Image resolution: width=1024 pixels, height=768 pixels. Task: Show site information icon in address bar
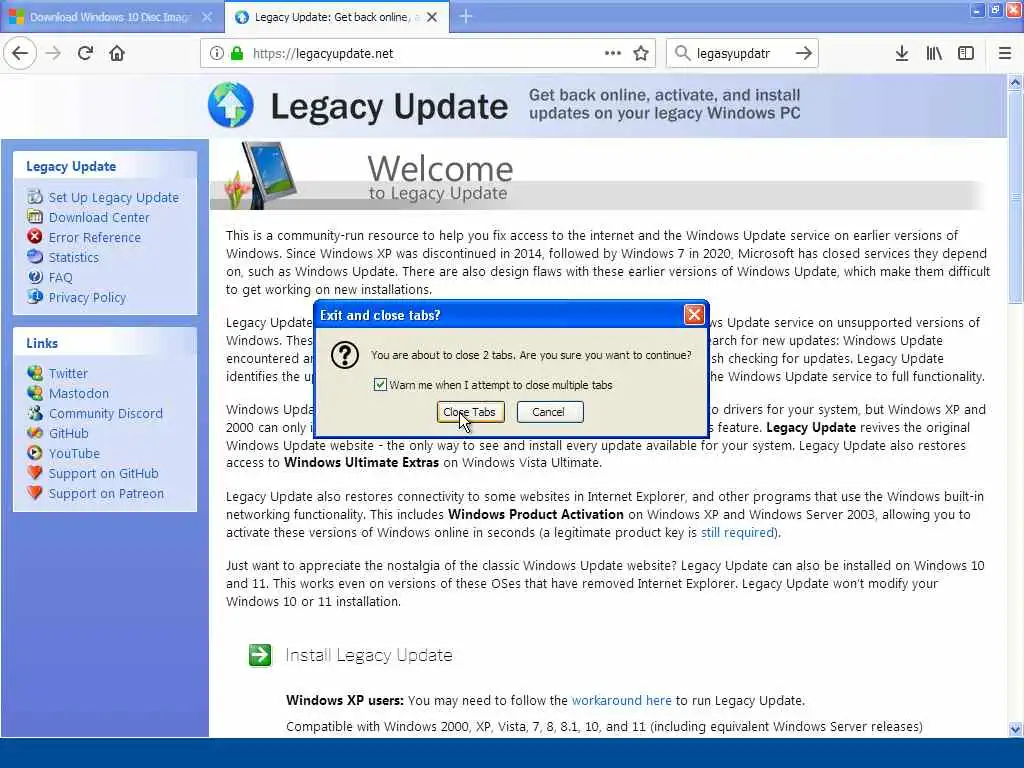coord(217,54)
